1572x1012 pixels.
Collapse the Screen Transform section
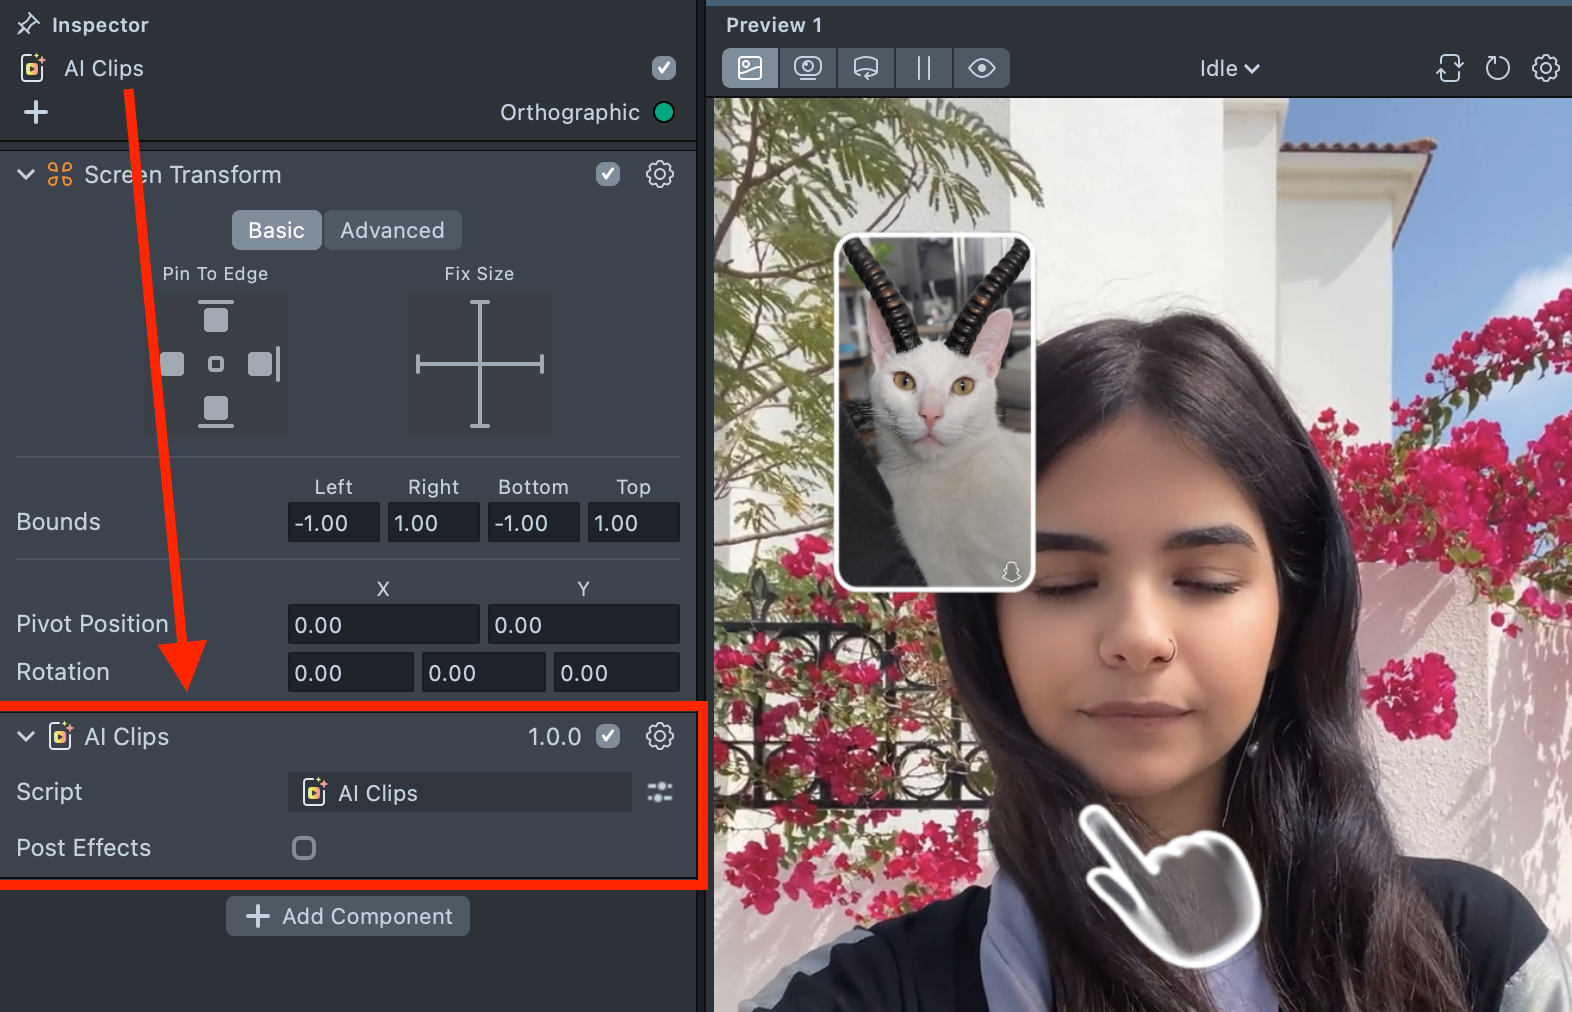point(26,175)
